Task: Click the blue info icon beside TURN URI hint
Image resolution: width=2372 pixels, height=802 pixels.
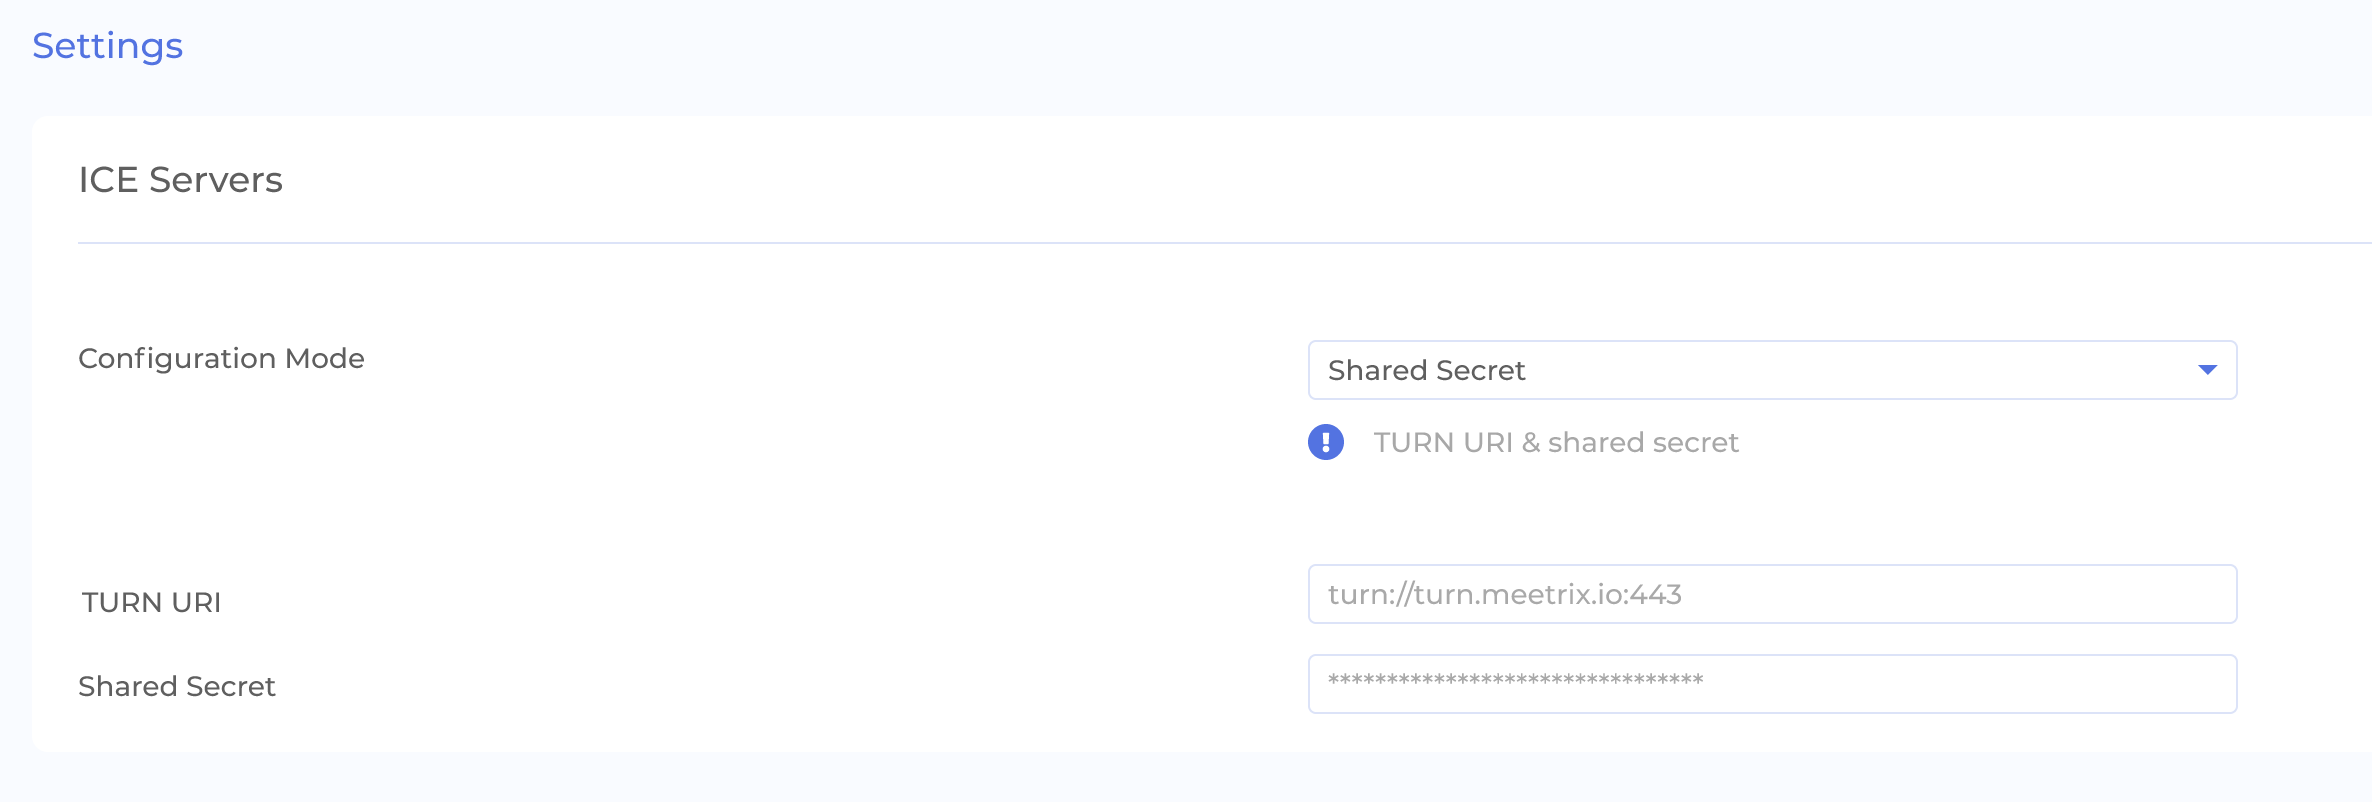Action: click(x=1326, y=442)
